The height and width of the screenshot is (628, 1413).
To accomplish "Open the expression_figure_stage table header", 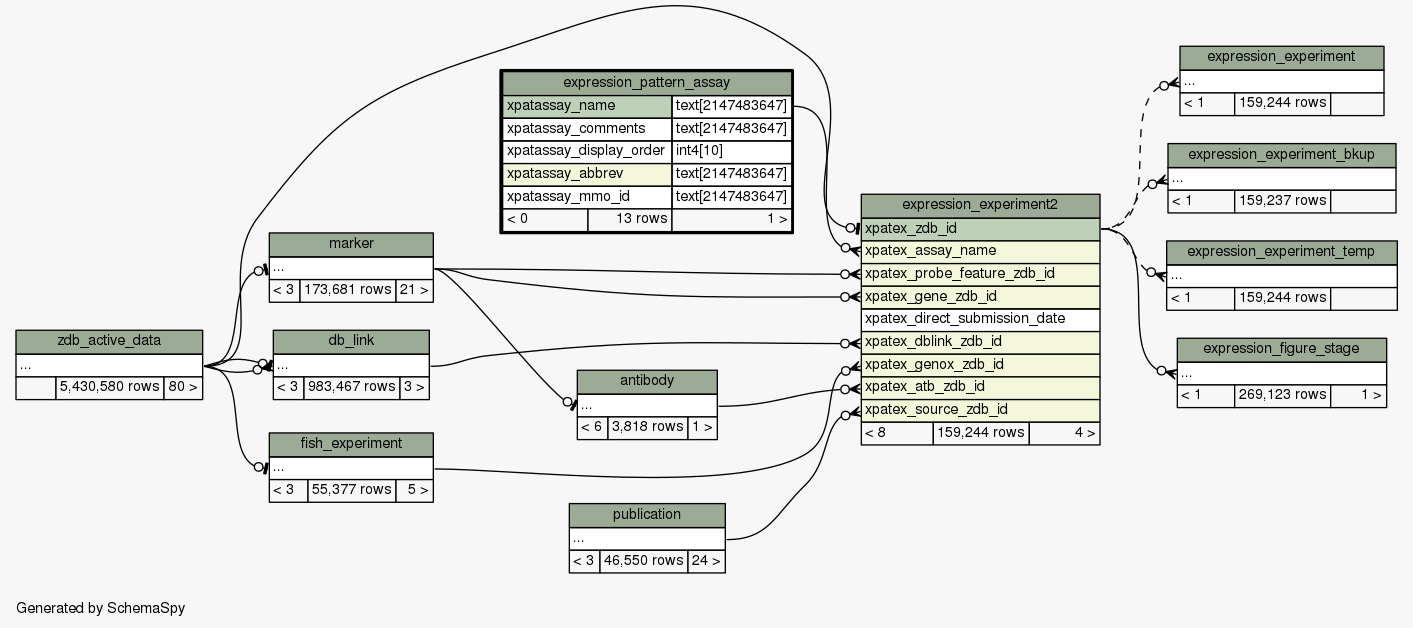I will click(x=1280, y=349).
